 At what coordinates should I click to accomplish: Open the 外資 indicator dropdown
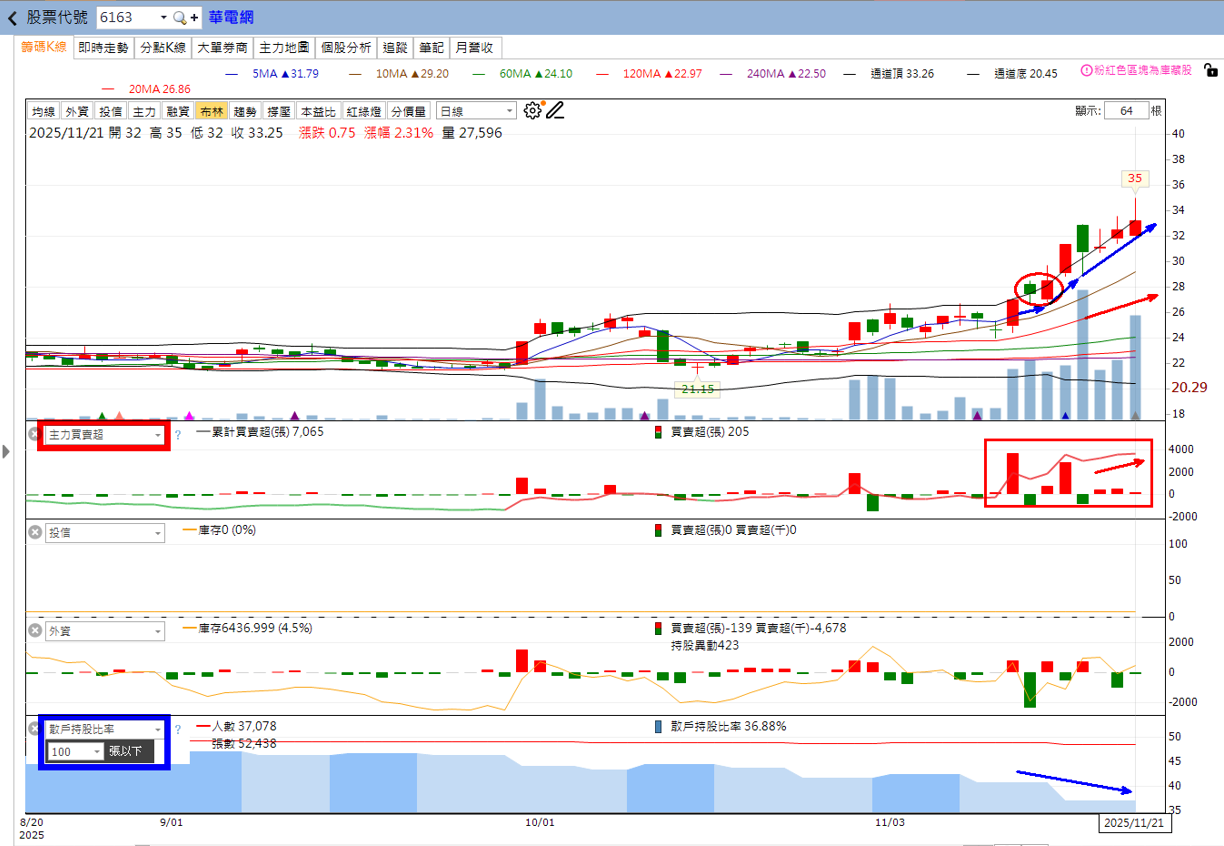point(157,632)
